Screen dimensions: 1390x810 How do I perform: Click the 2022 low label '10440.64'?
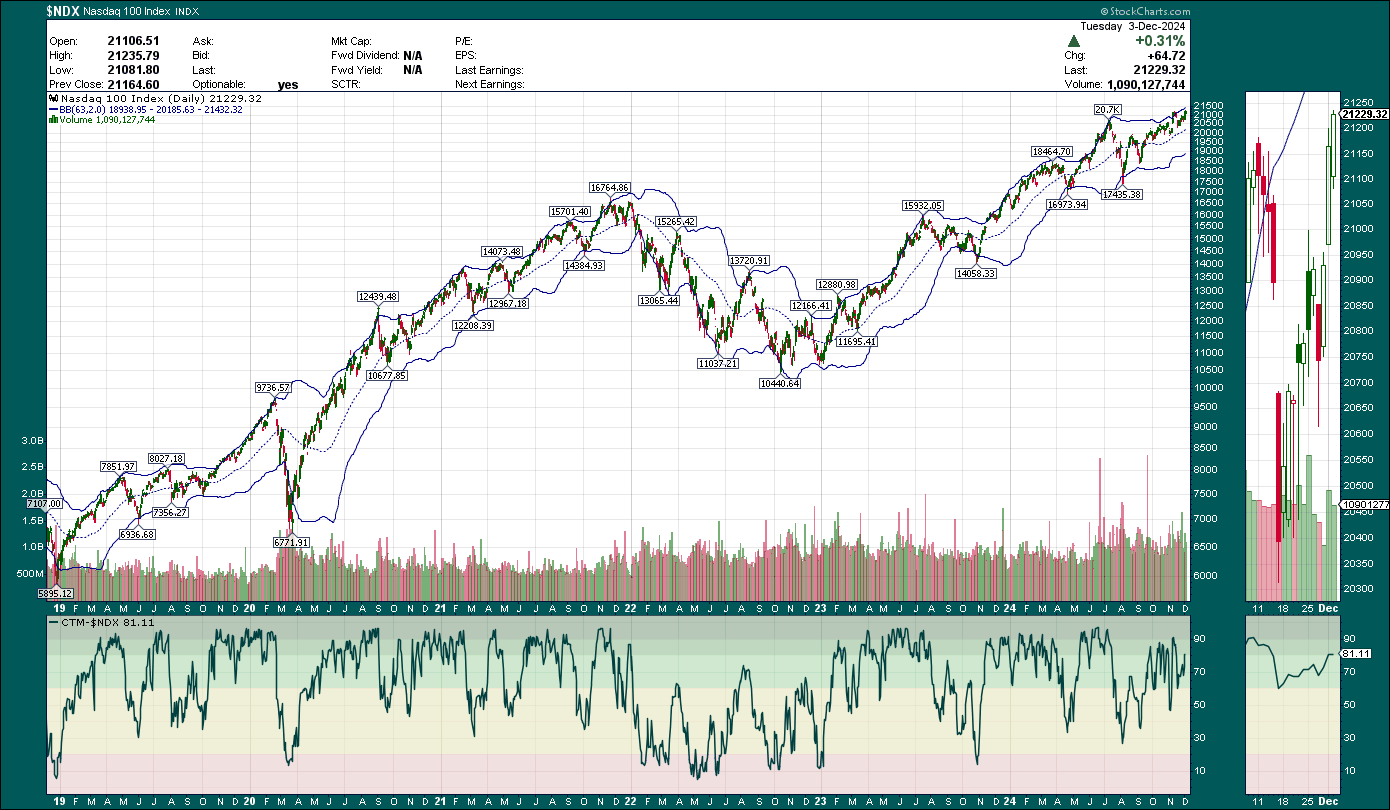pyautogui.click(x=780, y=383)
